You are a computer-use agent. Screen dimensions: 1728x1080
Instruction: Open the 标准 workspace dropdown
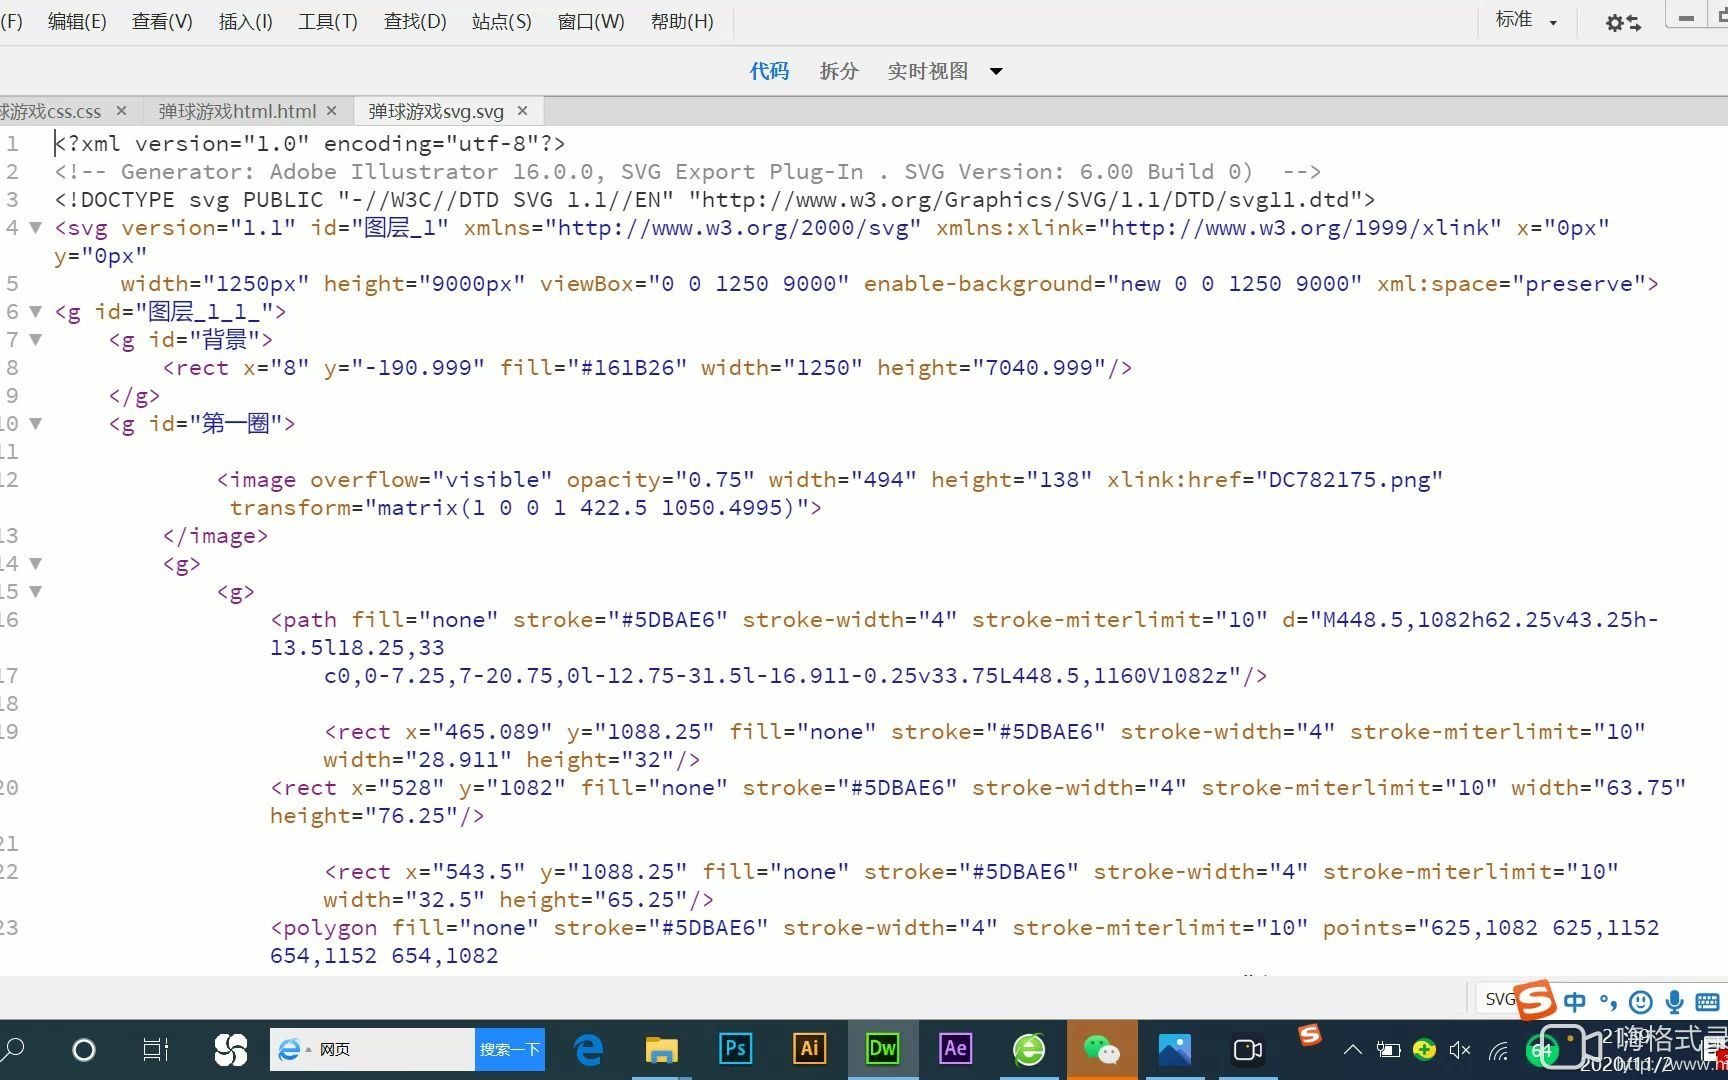(x=1526, y=20)
